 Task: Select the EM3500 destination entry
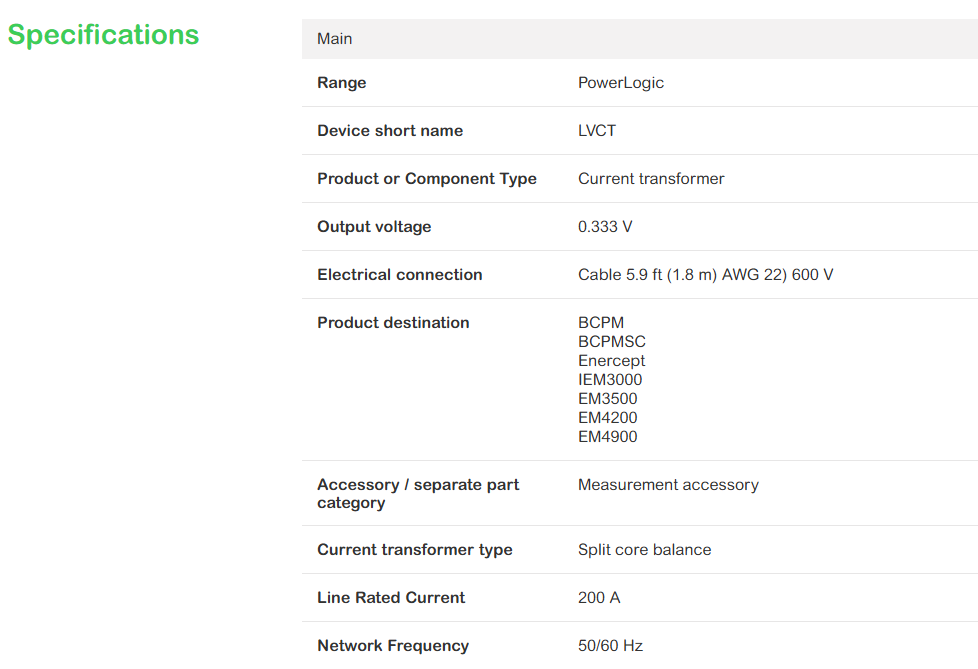click(x=608, y=399)
